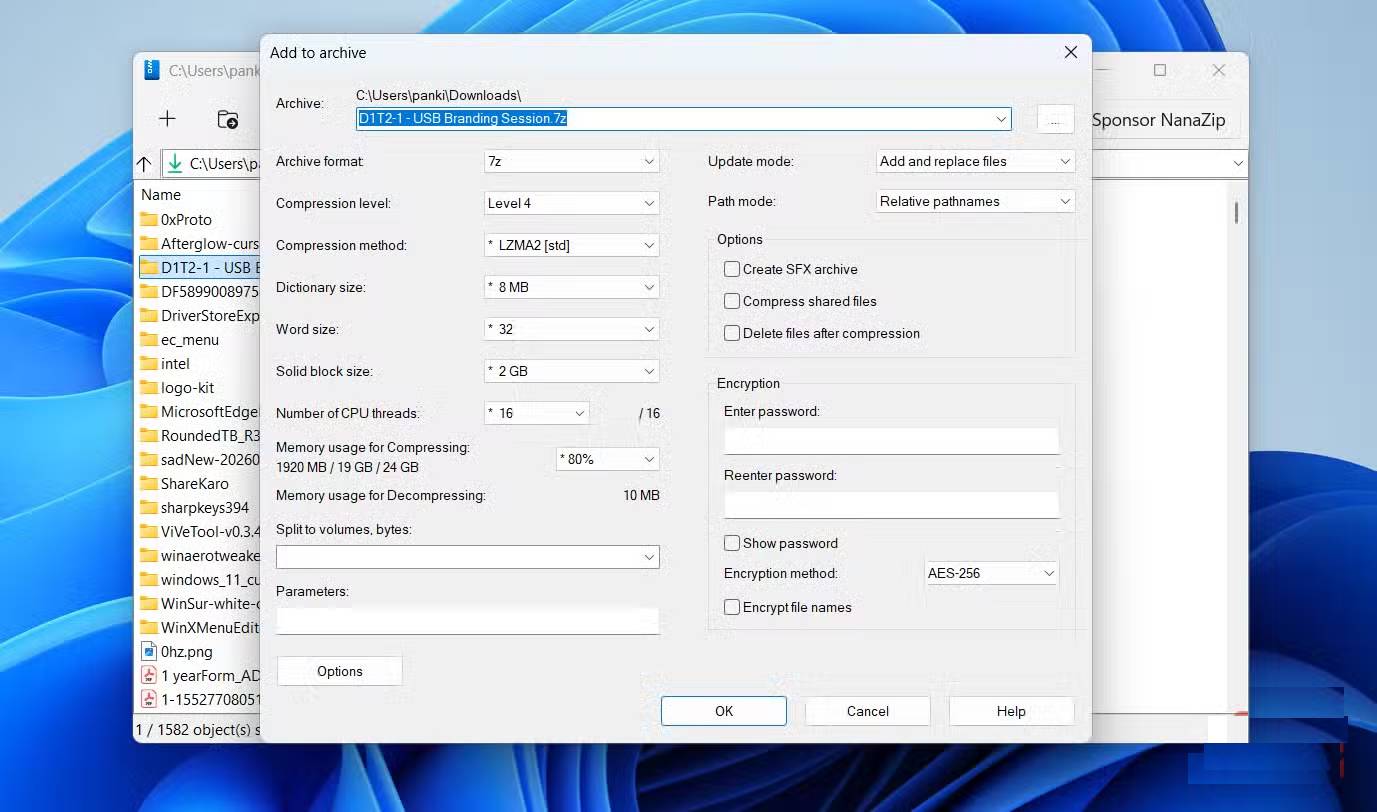
Task: Click the open folder icon on the toolbar
Action: pos(228,118)
